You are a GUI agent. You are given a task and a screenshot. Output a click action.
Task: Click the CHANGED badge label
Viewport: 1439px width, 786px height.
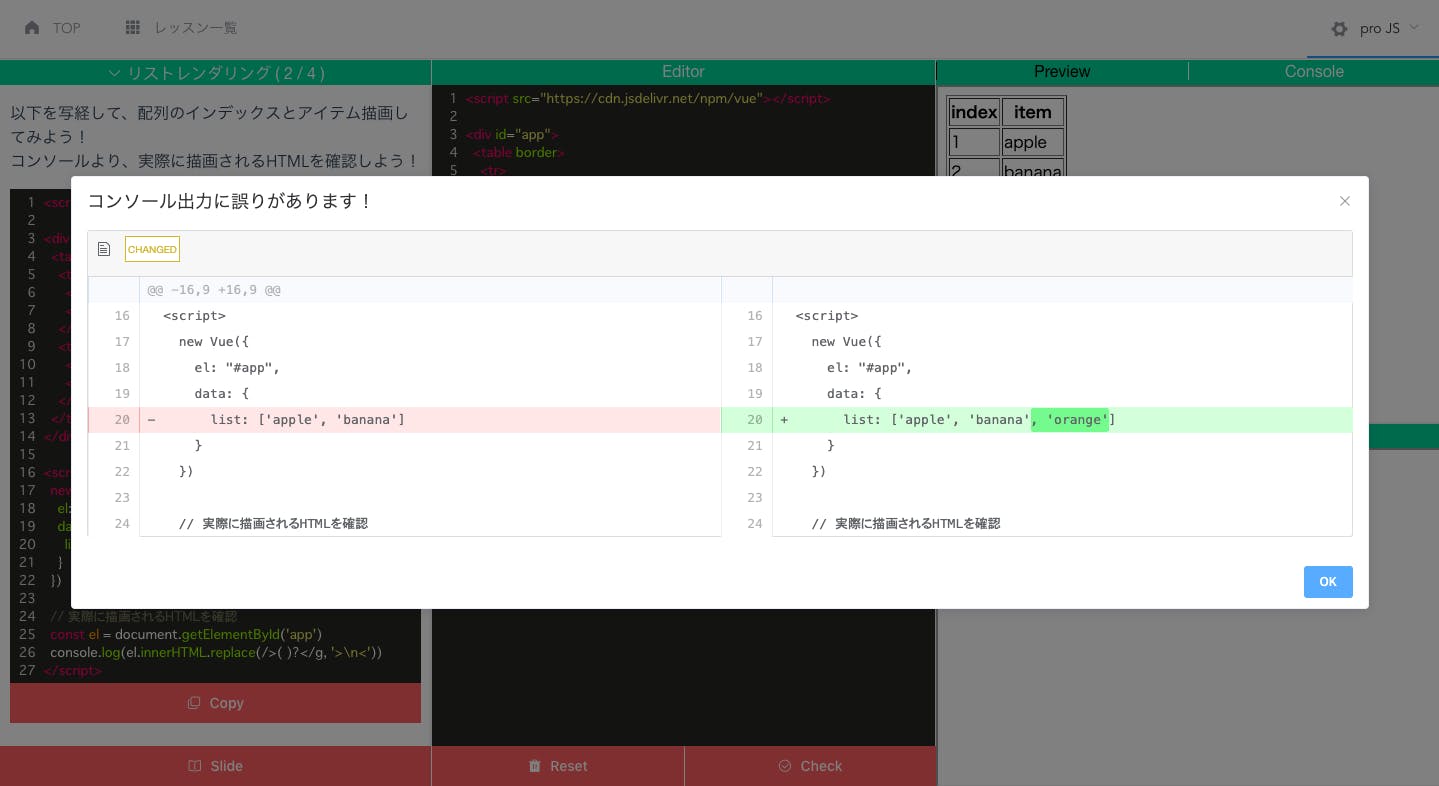tap(152, 249)
